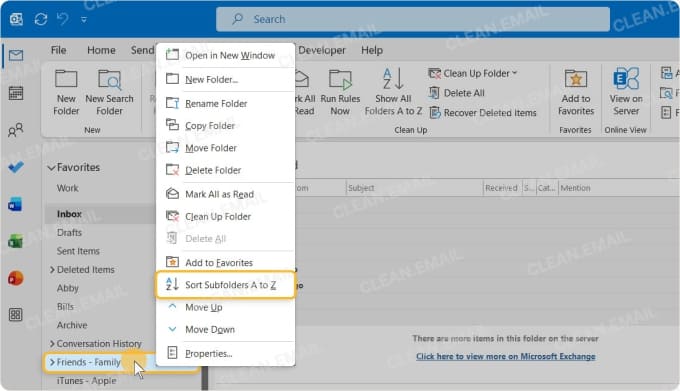Choose Clean Up Folder in context menu
This screenshot has height=391, width=680.
tap(226, 216)
